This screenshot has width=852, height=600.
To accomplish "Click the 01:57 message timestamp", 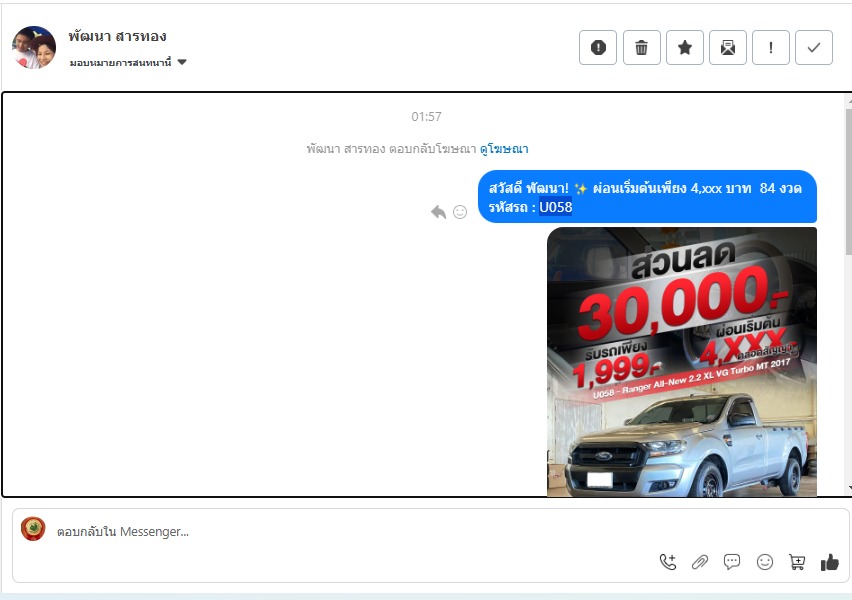I will [426, 116].
